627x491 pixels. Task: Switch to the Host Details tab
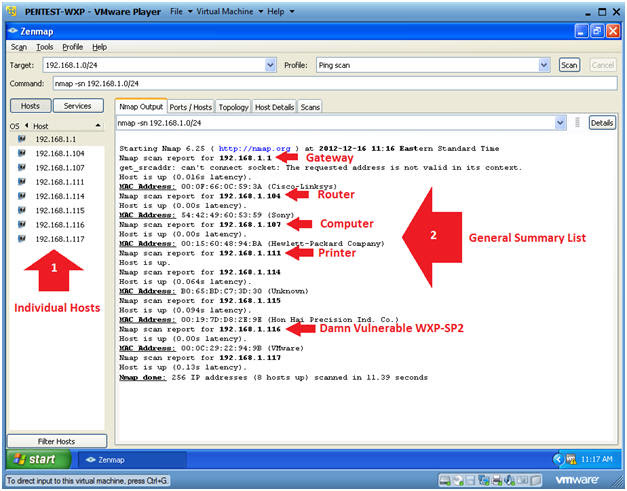[x=274, y=107]
